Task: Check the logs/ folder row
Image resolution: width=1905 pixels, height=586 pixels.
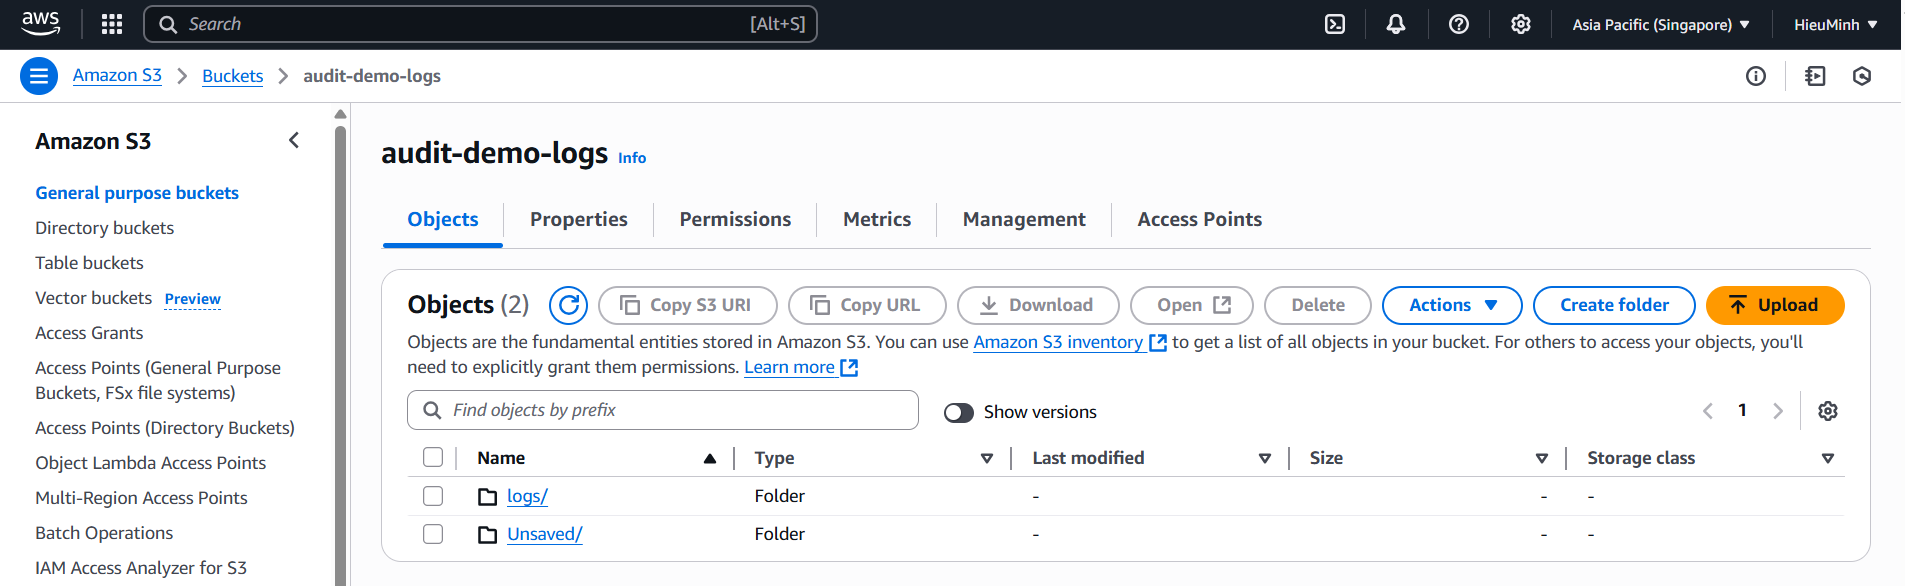Action: [x=433, y=496]
